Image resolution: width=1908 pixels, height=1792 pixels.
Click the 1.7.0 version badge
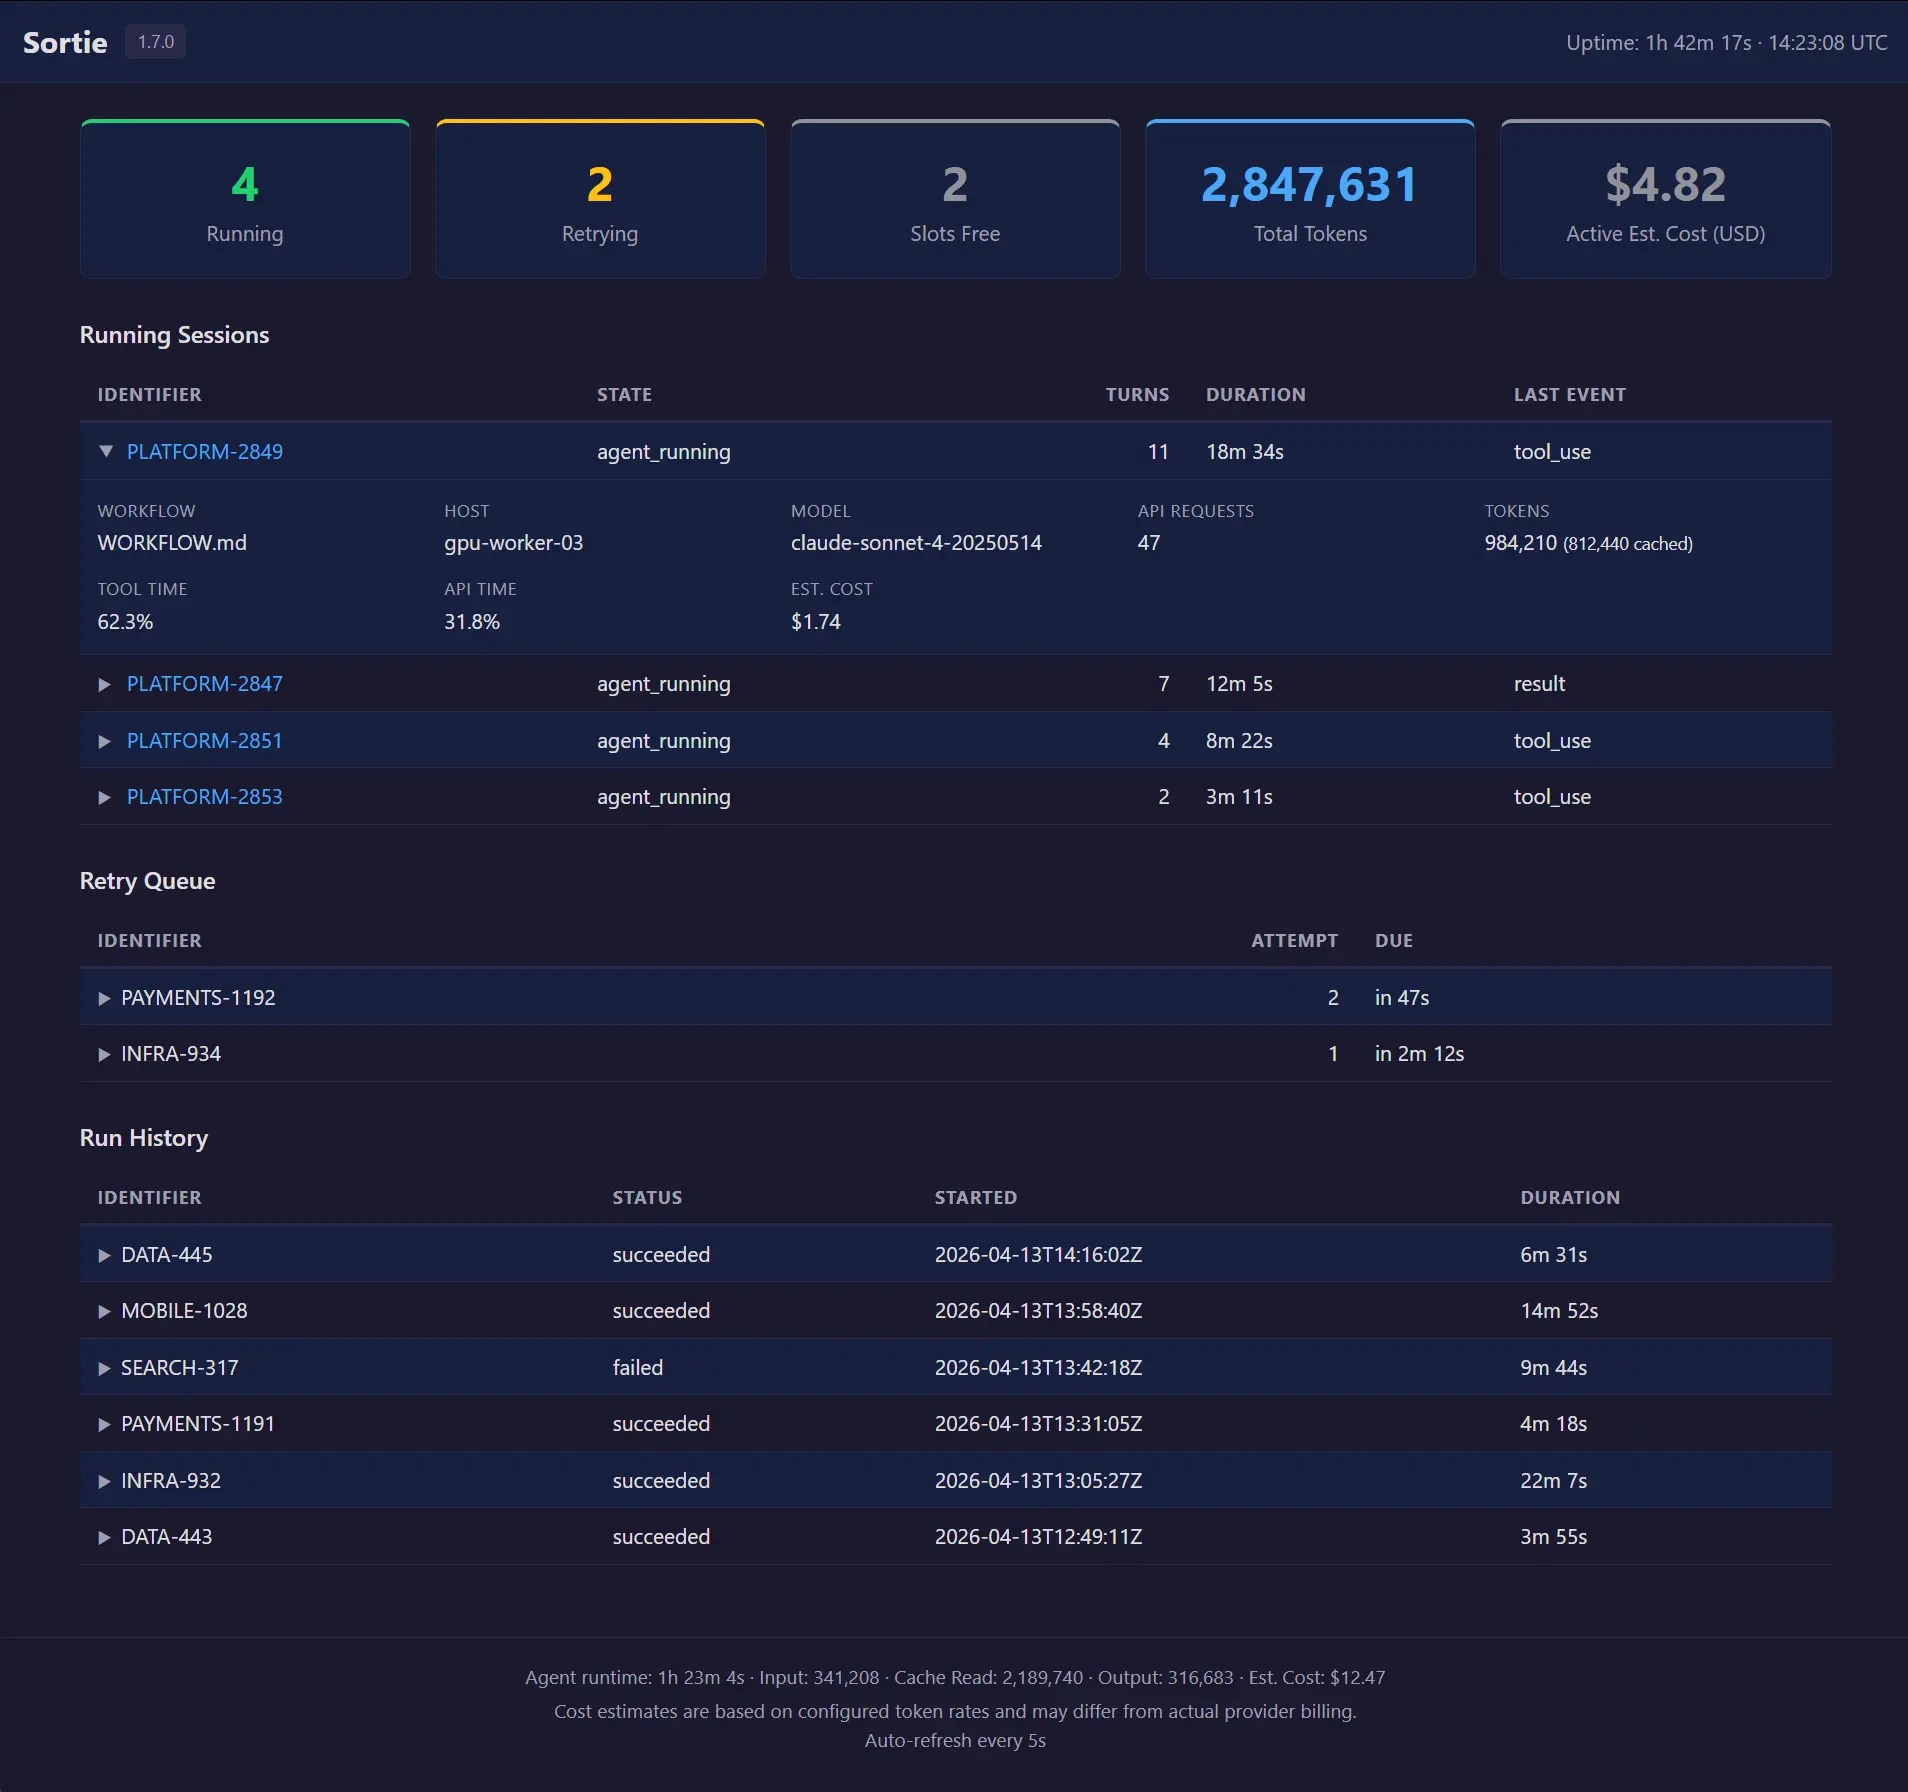(x=156, y=42)
